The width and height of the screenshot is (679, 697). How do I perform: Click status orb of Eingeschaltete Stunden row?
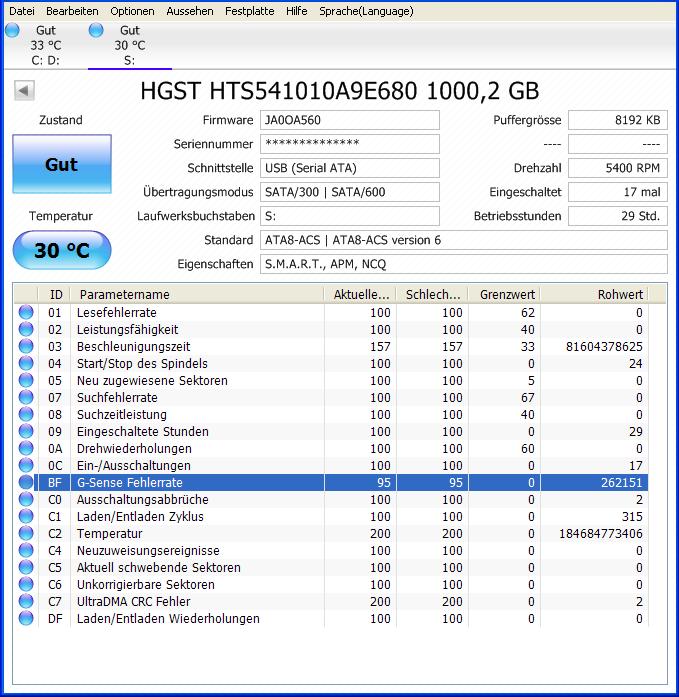point(26,431)
